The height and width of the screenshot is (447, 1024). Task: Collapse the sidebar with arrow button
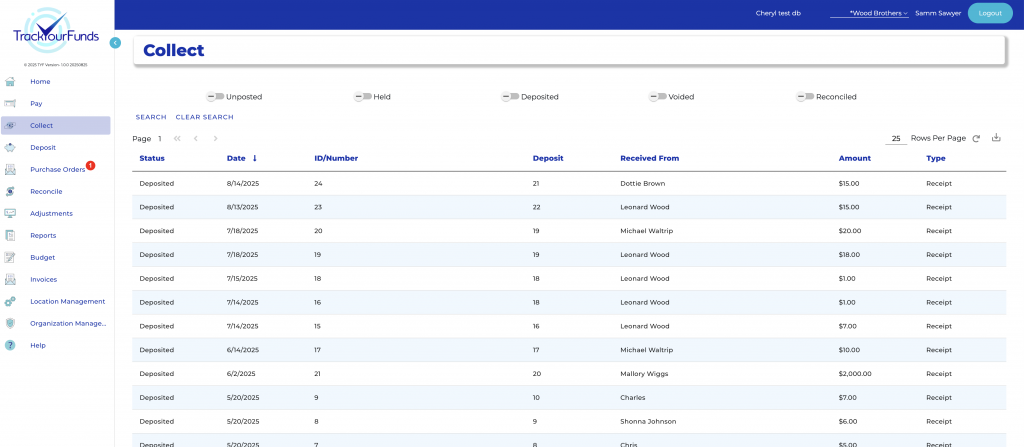(x=115, y=43)
